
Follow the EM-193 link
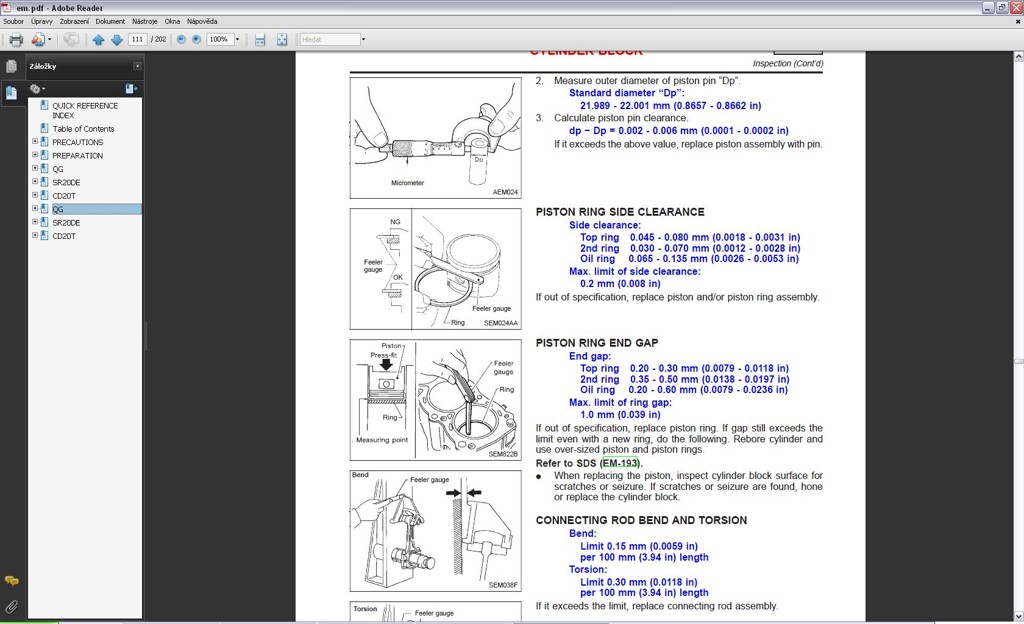tap(620, 463)
